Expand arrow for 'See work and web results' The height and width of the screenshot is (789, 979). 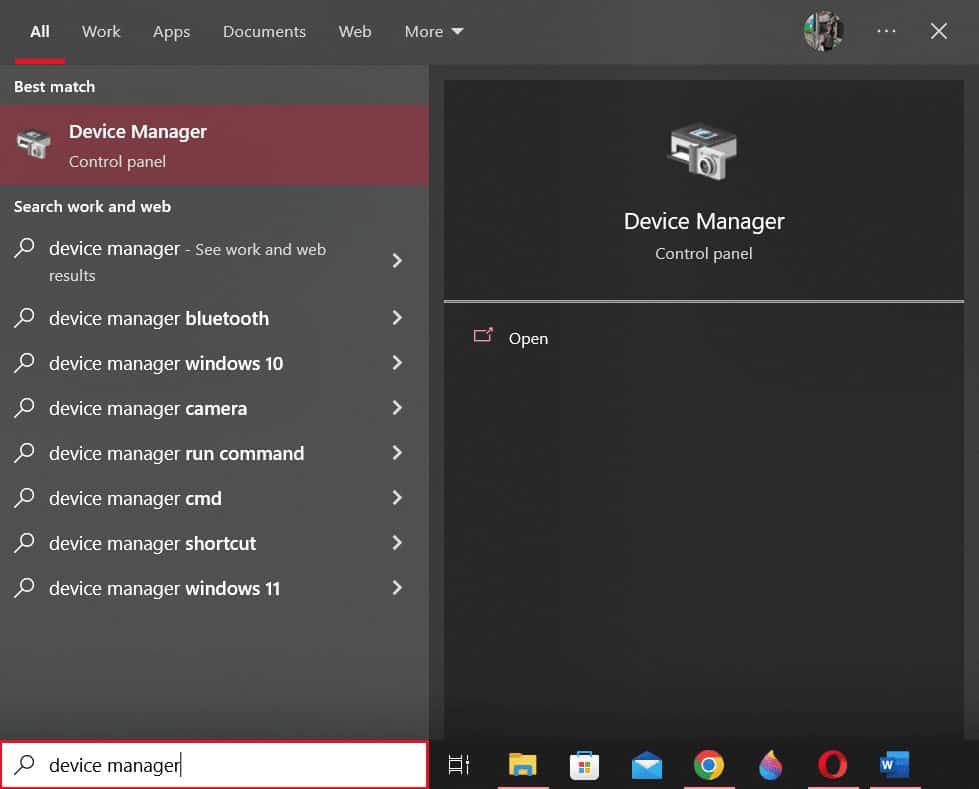tap(397, 260)
